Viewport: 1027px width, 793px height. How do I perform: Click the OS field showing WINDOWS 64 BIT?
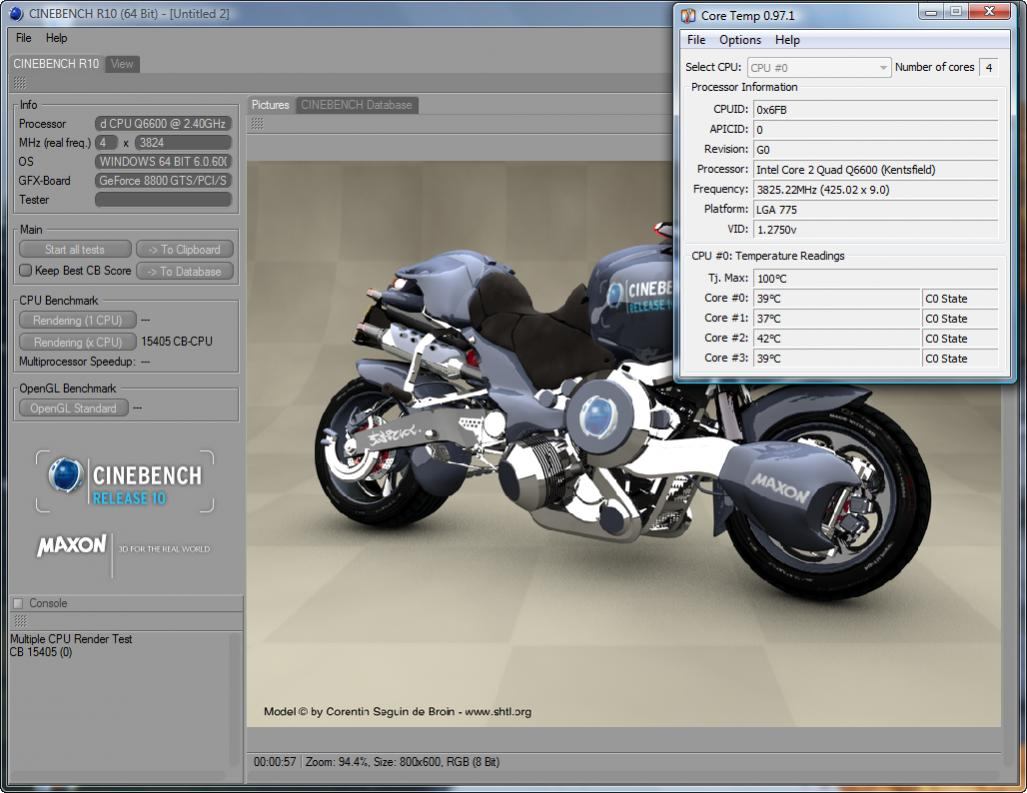pos(163,162)
